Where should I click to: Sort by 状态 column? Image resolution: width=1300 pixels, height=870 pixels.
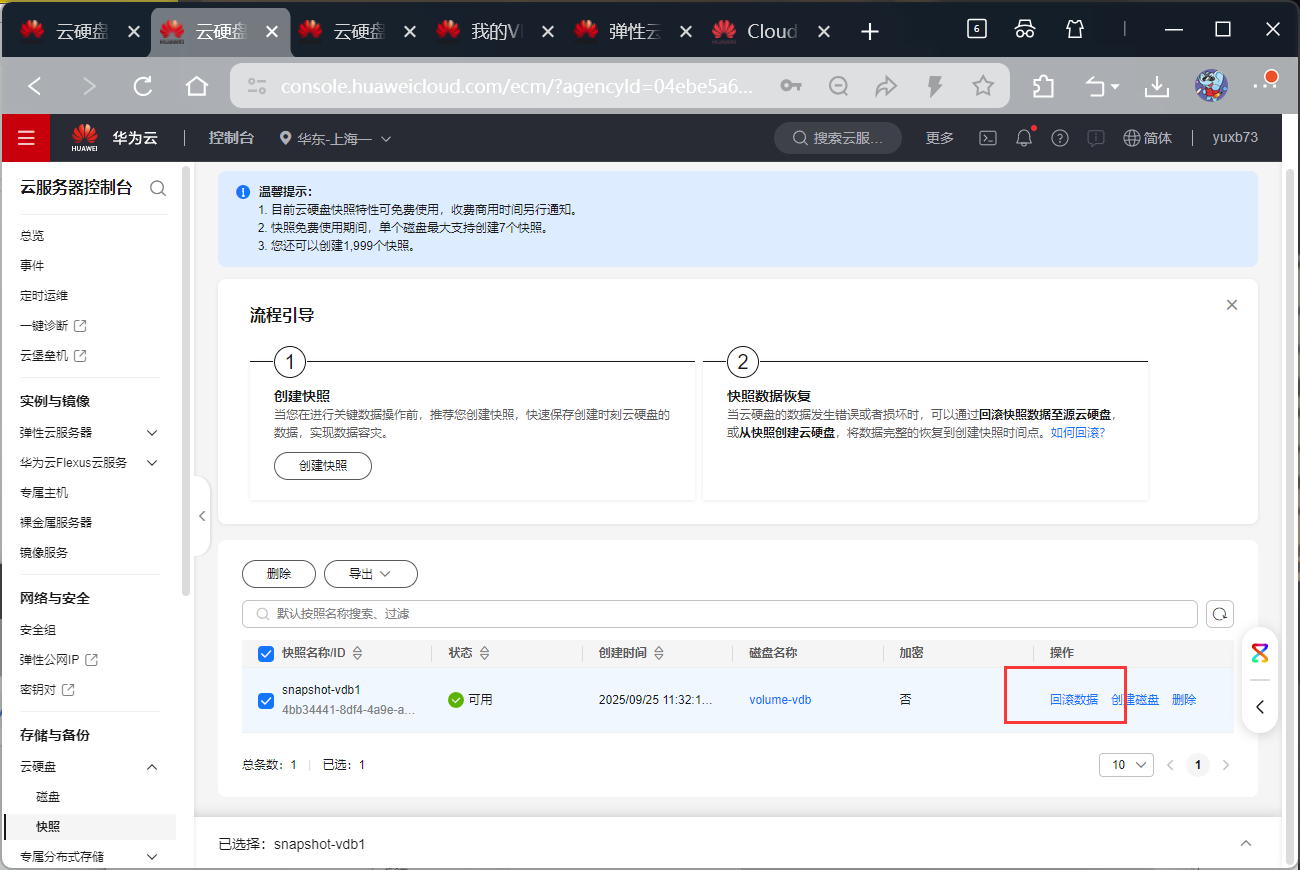(485, 653)
